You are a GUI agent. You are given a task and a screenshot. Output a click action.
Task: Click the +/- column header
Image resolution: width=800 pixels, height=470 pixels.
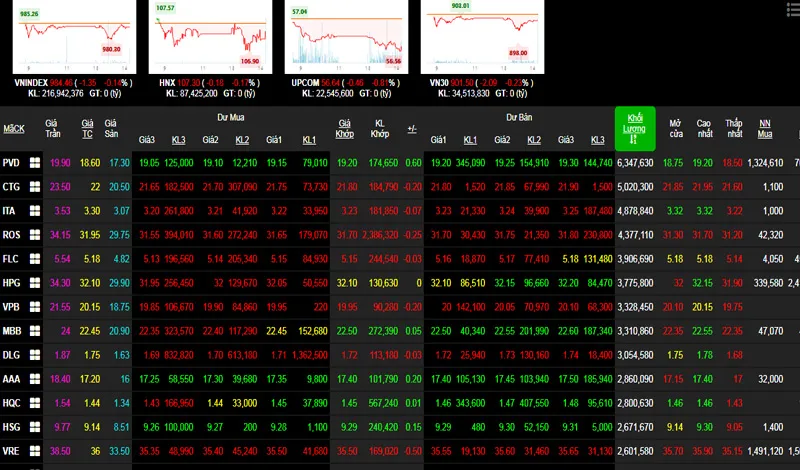(412, 129)
